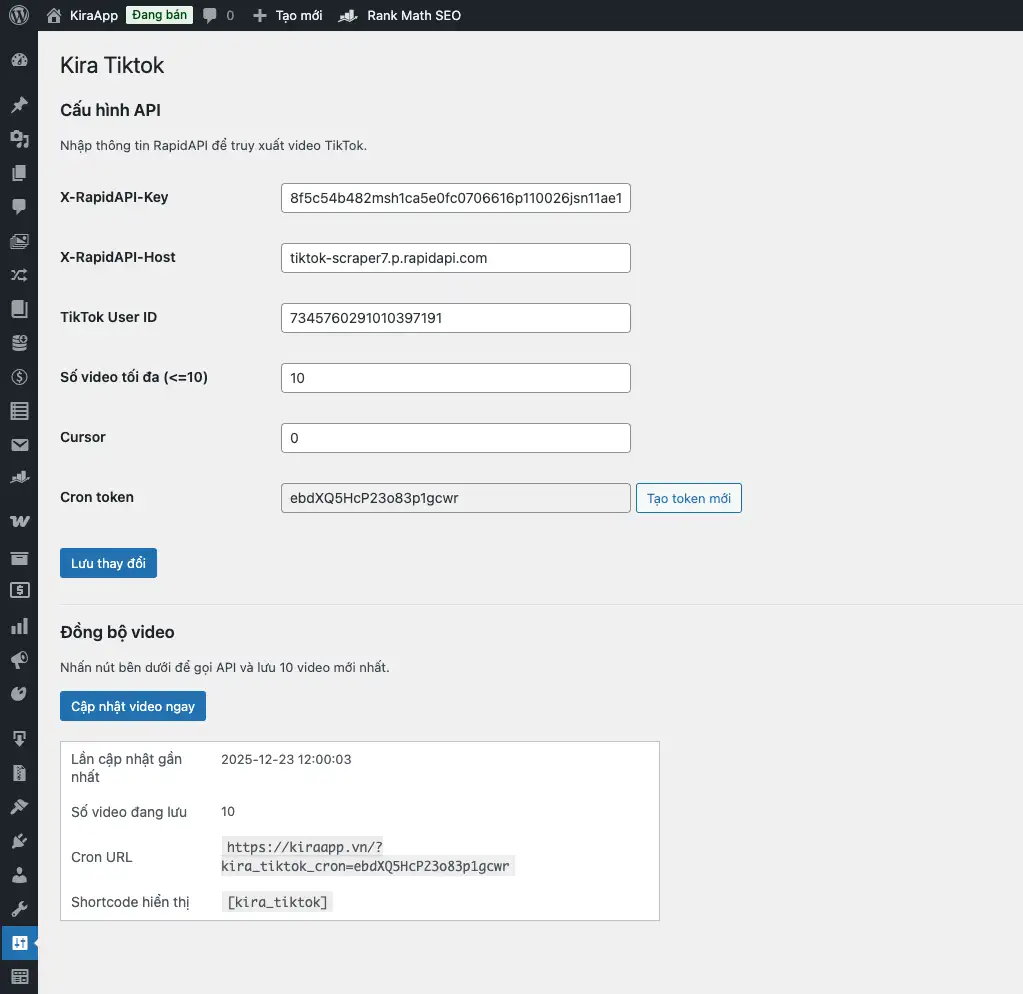Open Plugins via the plug icon
Viewport: 1023px width, 994px height.
[x=19, y=841]
